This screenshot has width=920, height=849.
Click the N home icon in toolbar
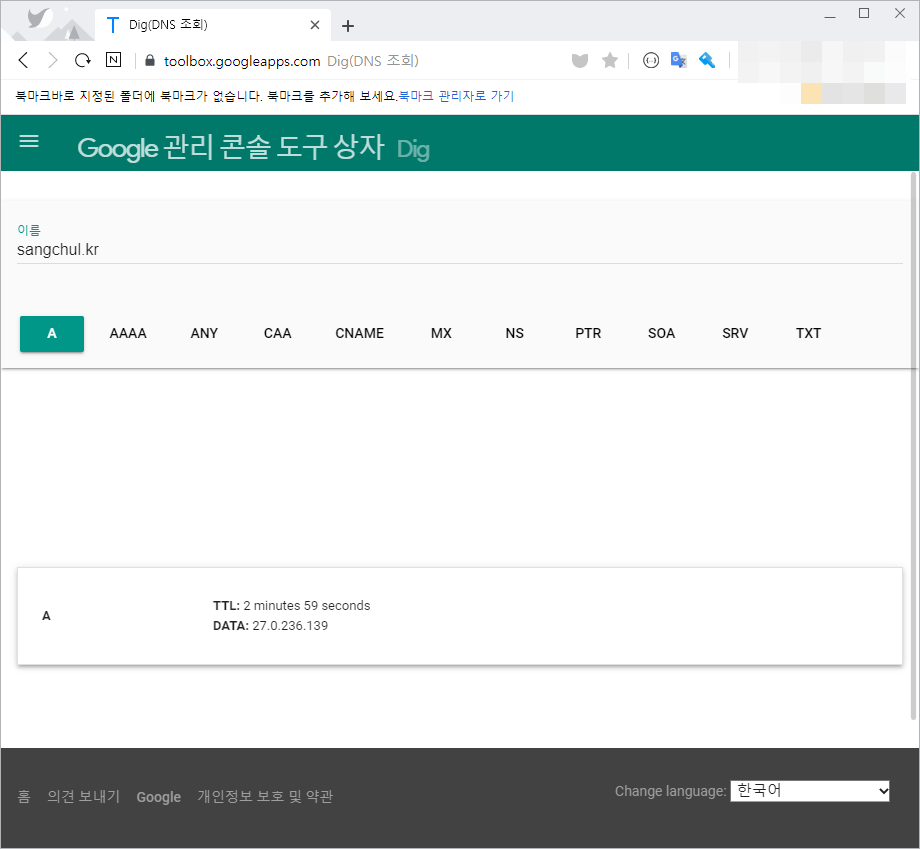(113, 60)
